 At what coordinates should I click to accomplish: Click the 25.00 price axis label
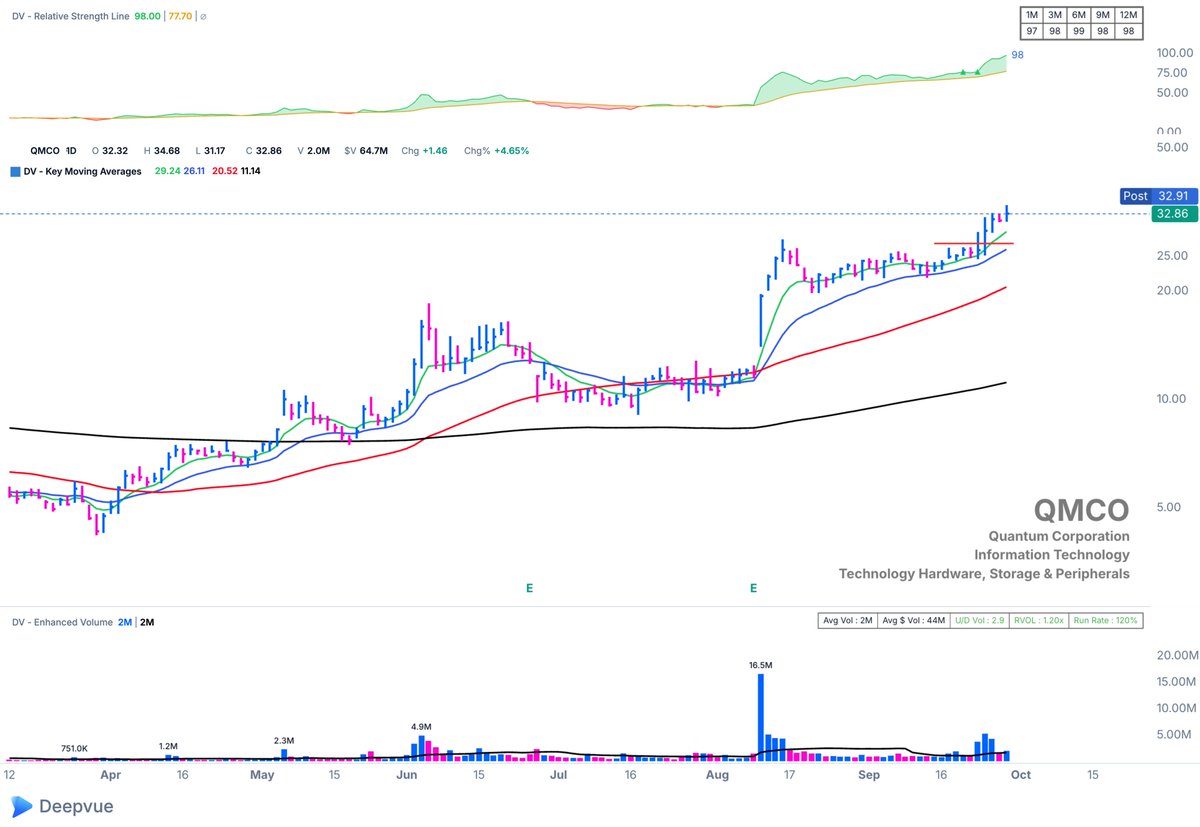click(x=1171, y=256)
